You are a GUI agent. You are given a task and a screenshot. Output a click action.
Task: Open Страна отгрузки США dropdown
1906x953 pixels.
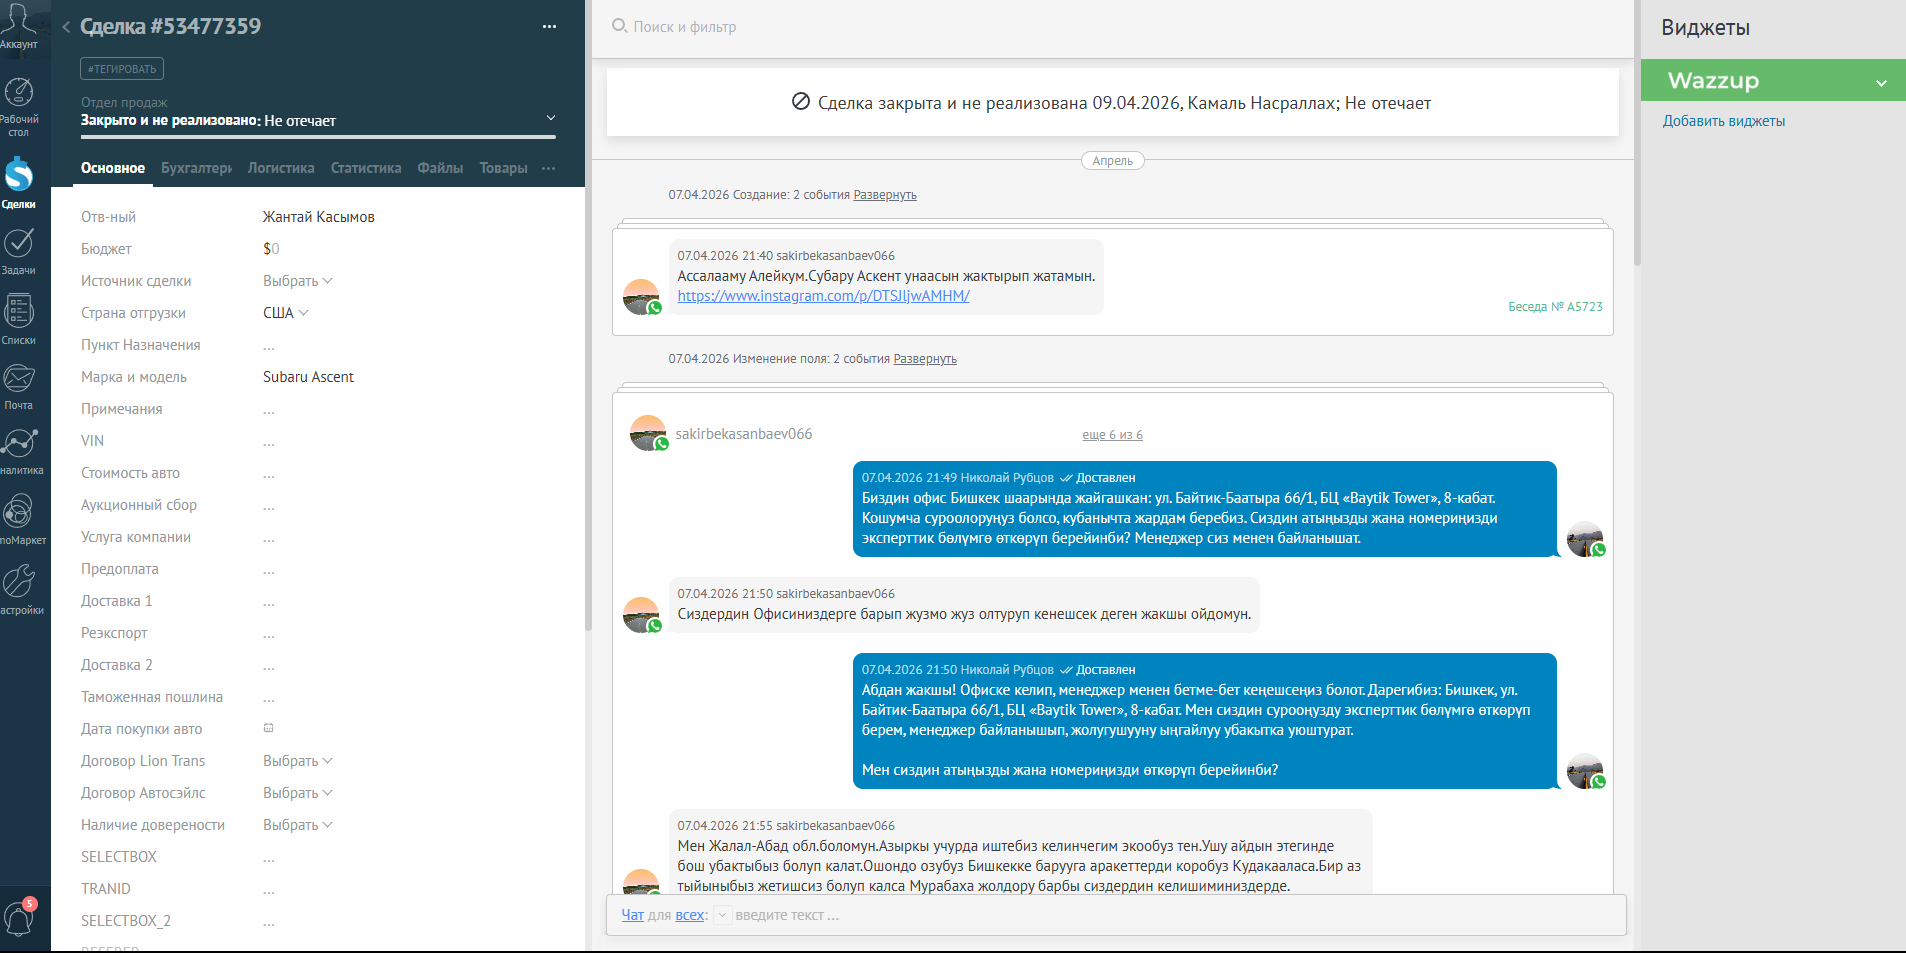point(285,313)
